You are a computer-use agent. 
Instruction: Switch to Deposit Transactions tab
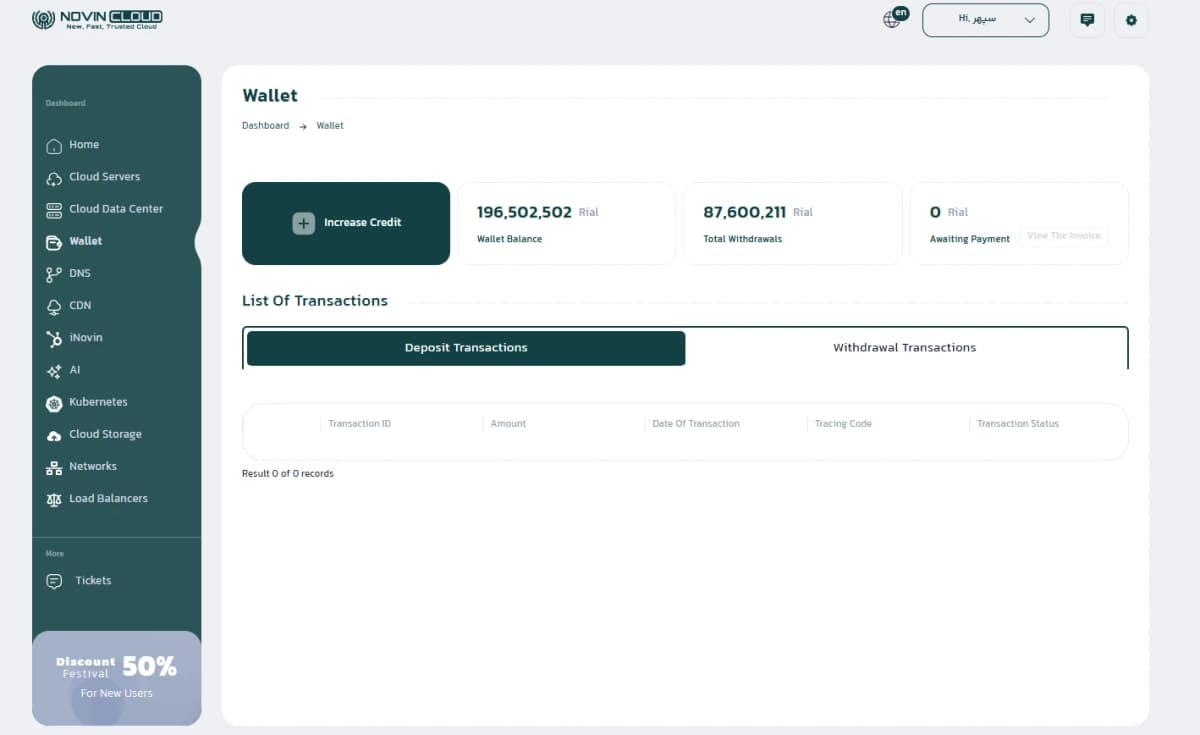click(466, 348)
